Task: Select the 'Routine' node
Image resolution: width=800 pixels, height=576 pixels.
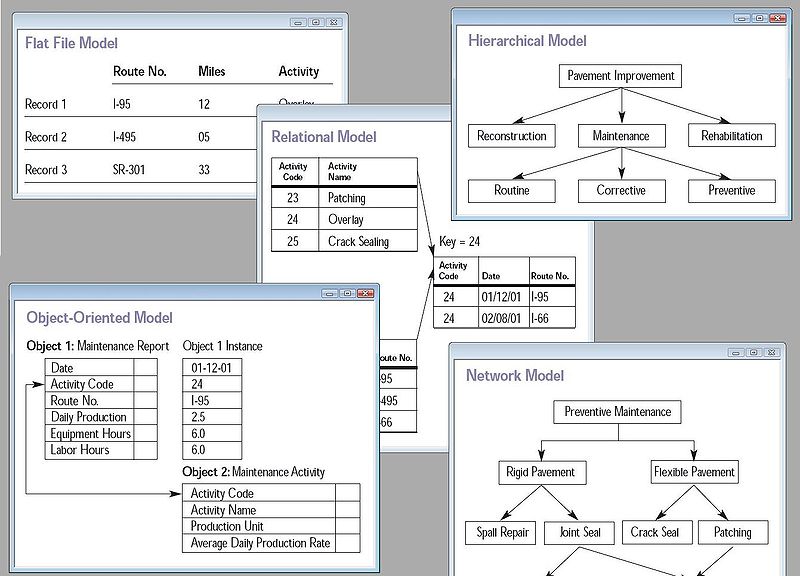Action: coord(512,191)
